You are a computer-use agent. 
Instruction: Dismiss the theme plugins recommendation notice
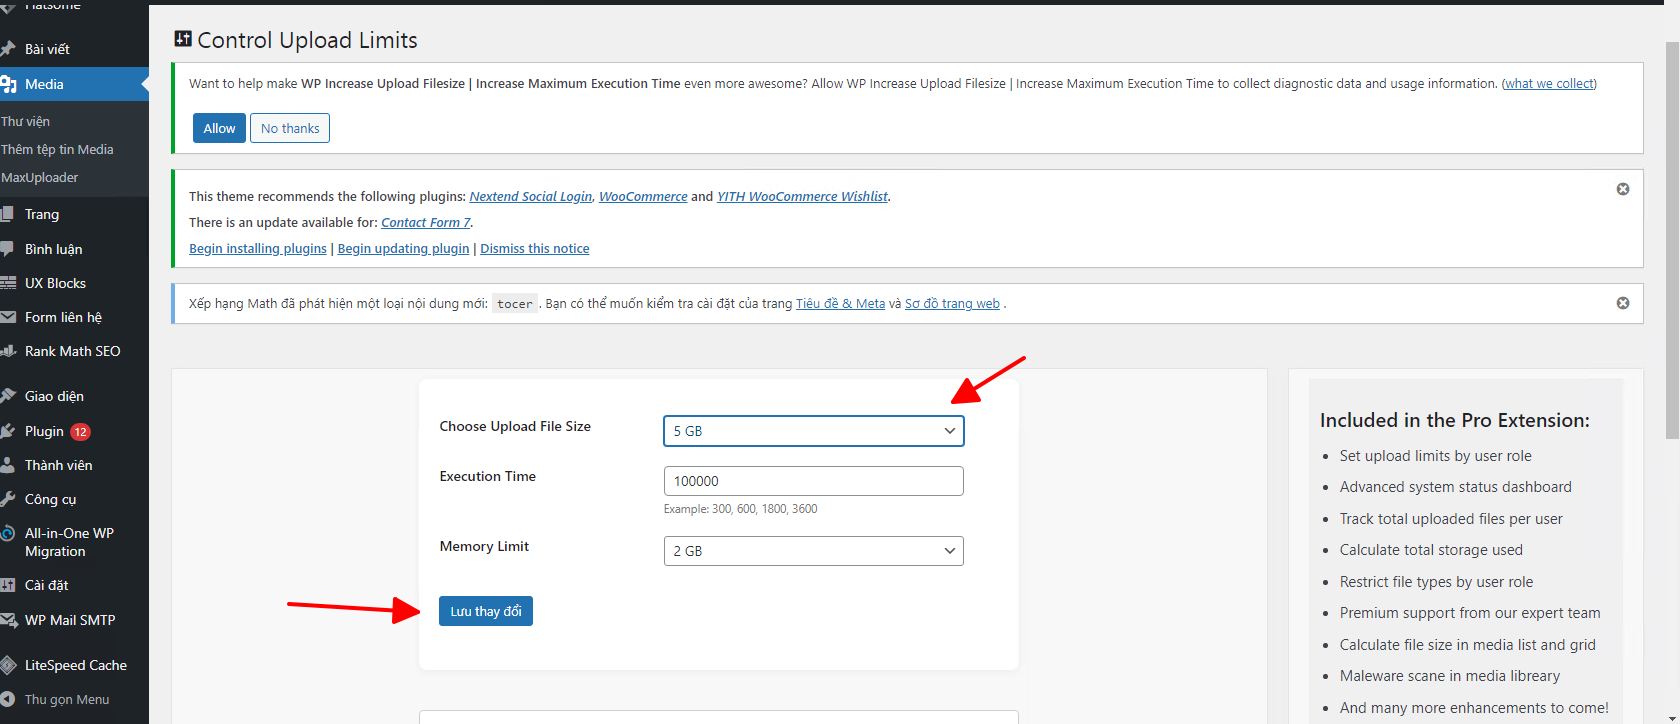[x=1623, y=189]
